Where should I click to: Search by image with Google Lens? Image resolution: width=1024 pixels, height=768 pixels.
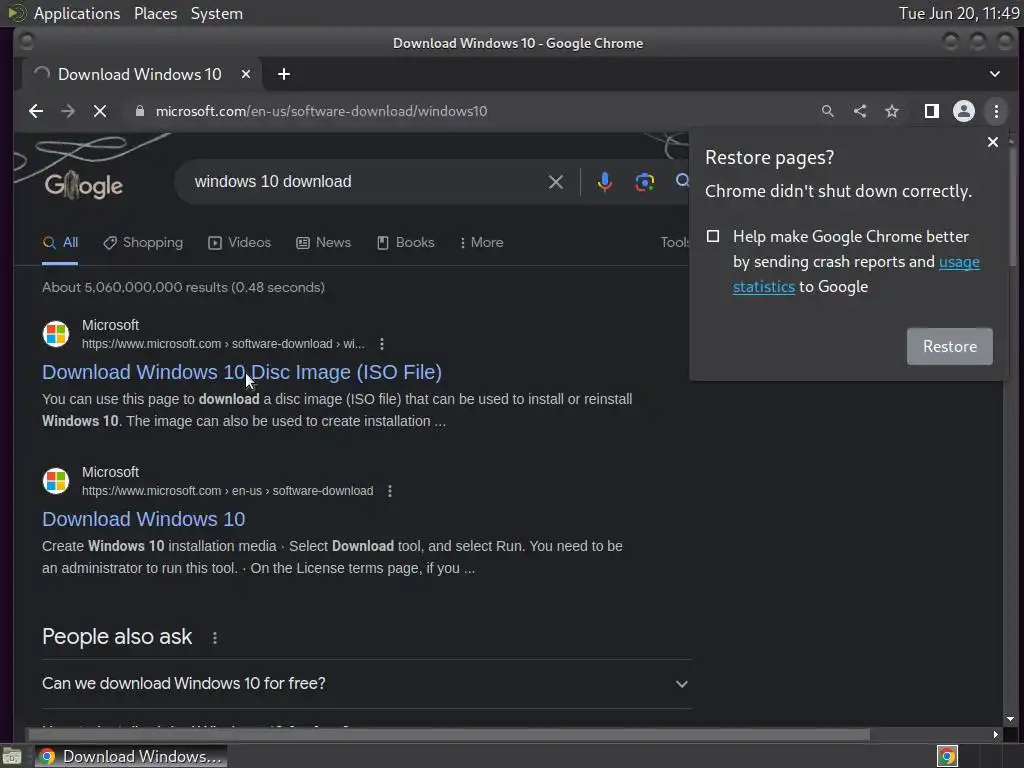(x=645, y=182)
